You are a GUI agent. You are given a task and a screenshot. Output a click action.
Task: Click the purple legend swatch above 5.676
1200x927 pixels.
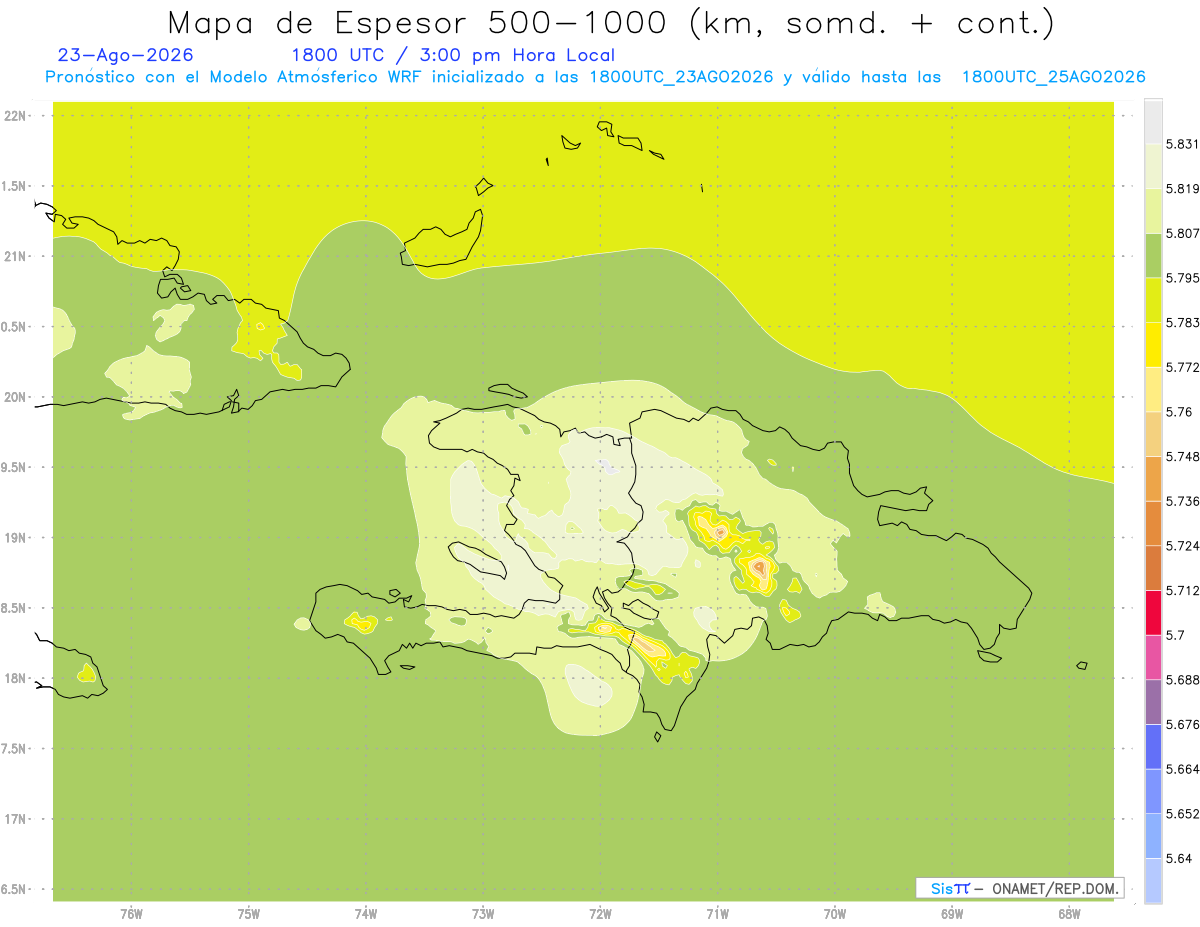[x=1153, y=702]
